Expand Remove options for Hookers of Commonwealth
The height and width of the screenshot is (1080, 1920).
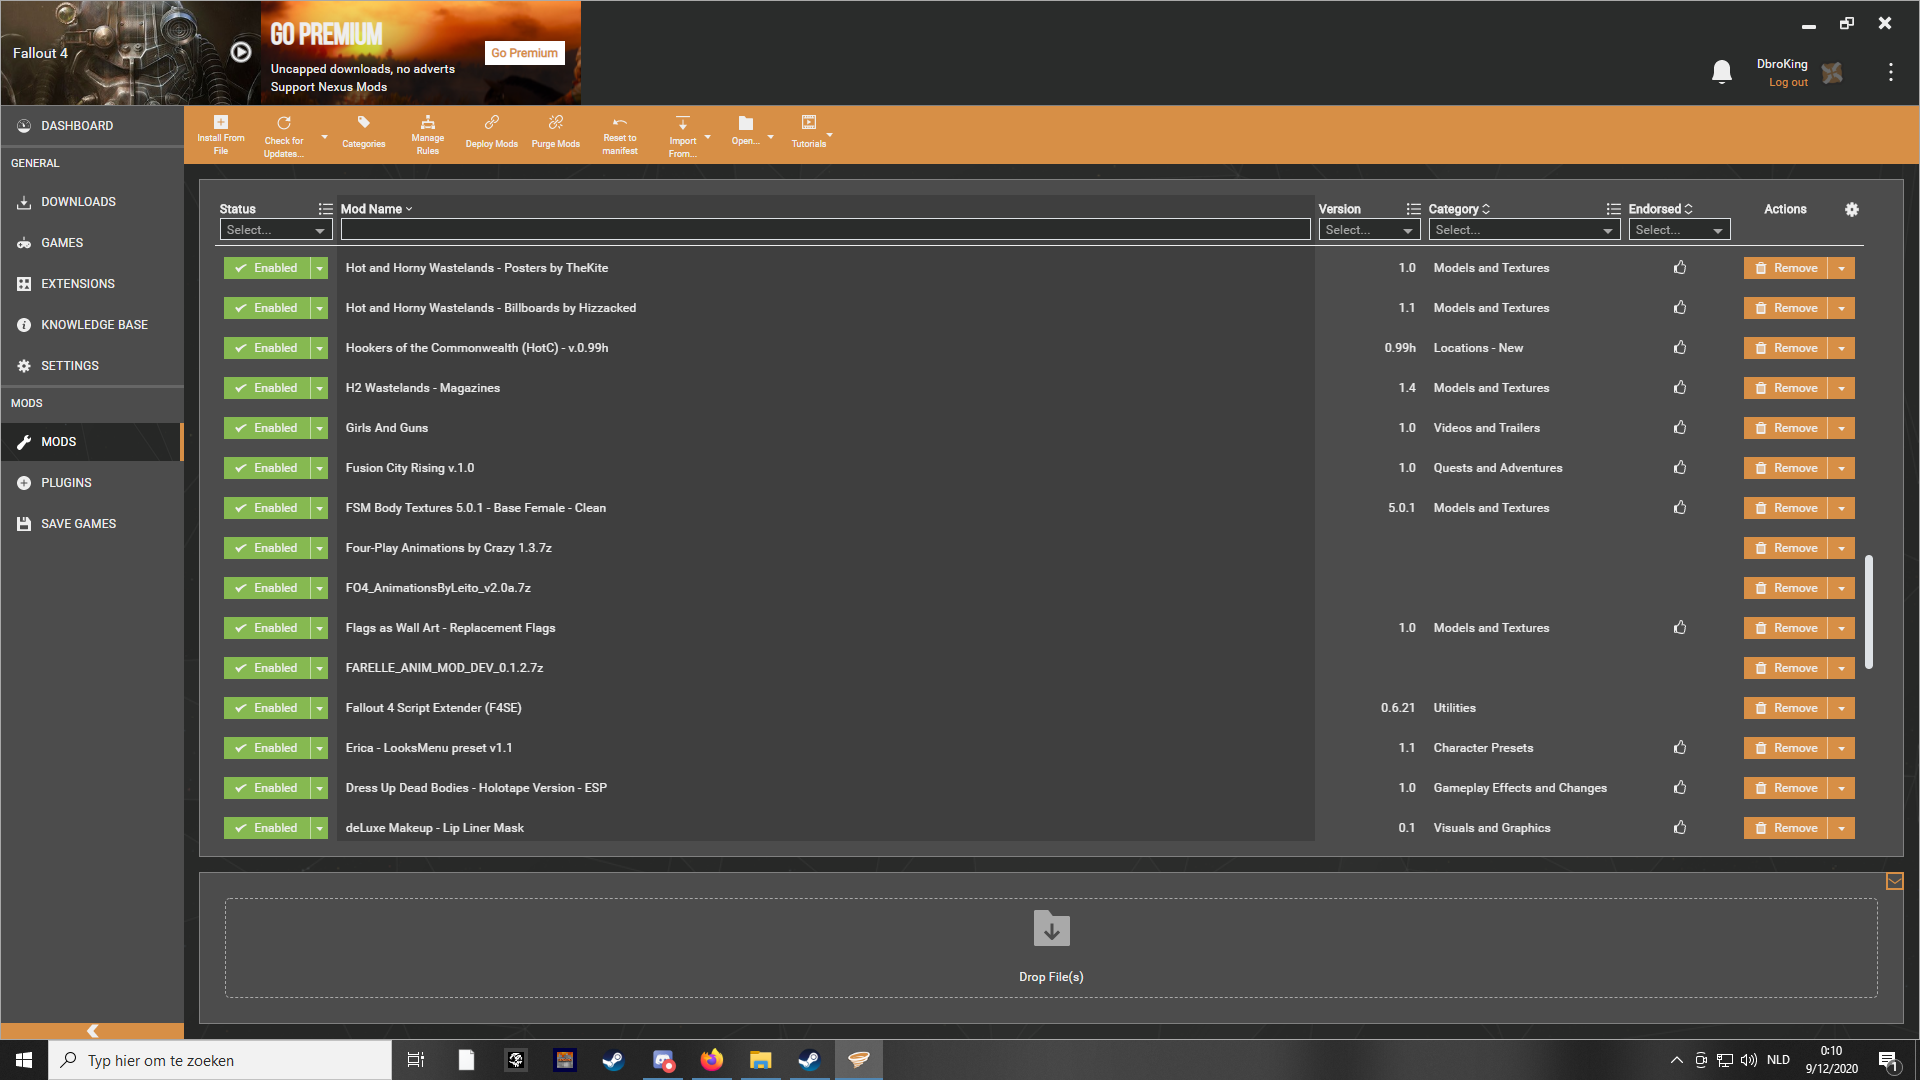(x=1842, y=348)
